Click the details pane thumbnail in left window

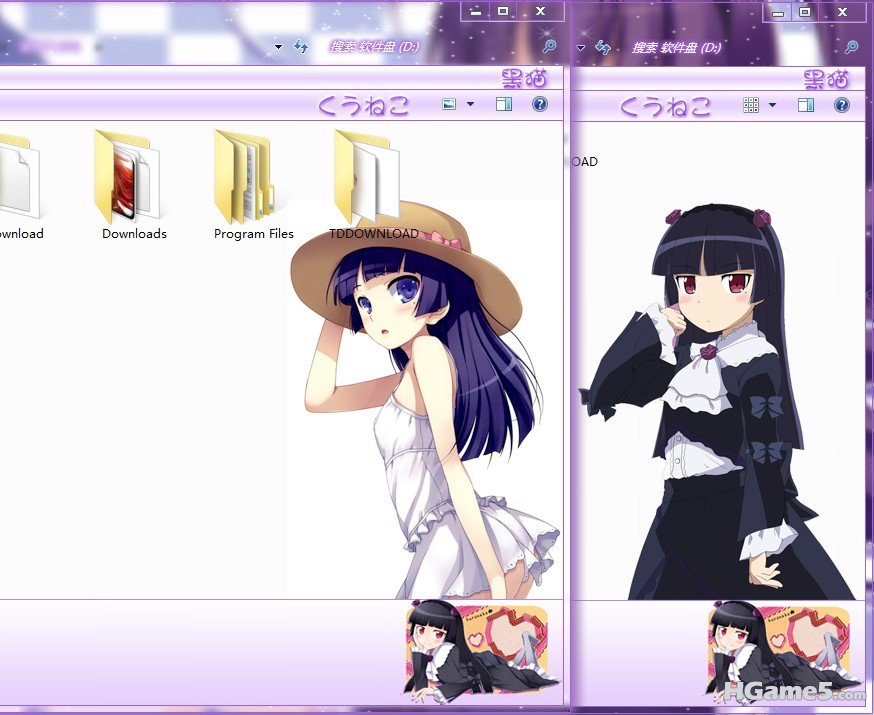click(x=477, y=652)
